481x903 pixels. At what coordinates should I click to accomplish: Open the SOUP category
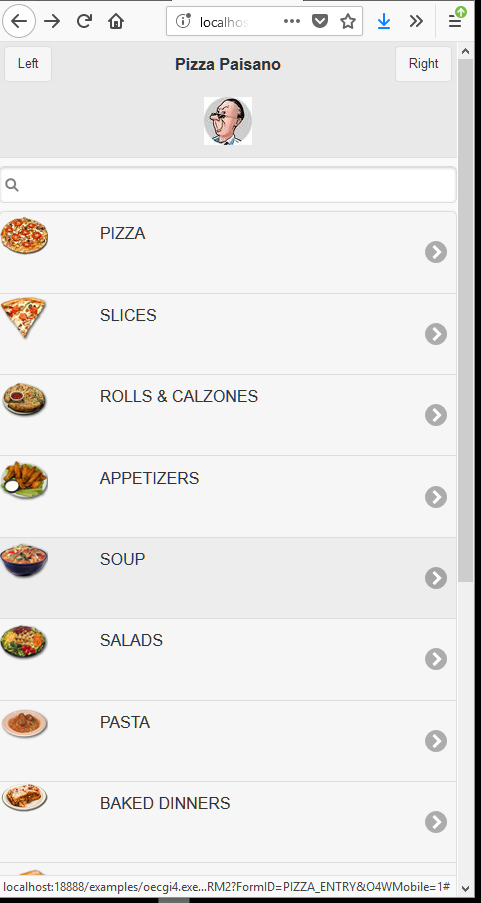coord(228,578)
